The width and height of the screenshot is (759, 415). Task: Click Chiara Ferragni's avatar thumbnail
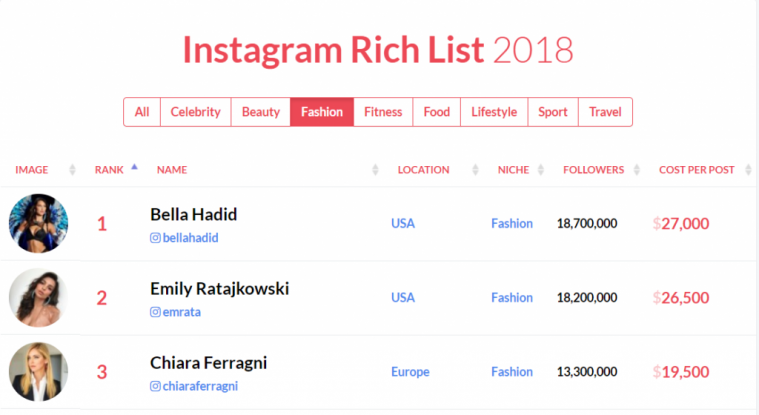[x=38, y=372]
